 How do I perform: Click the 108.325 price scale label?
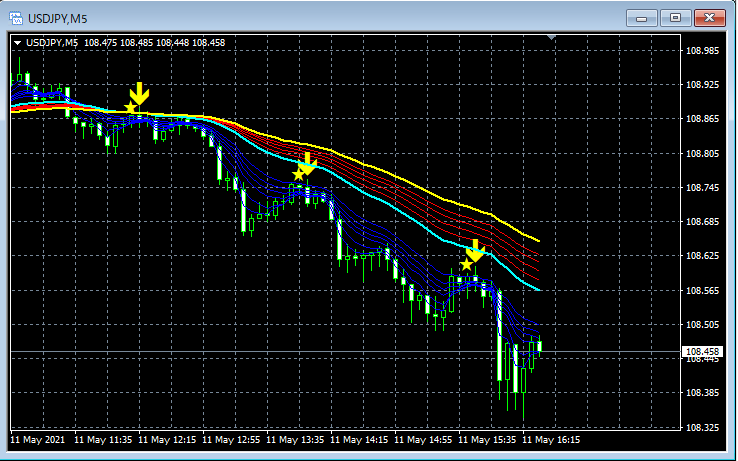click(x=702, y=427)
